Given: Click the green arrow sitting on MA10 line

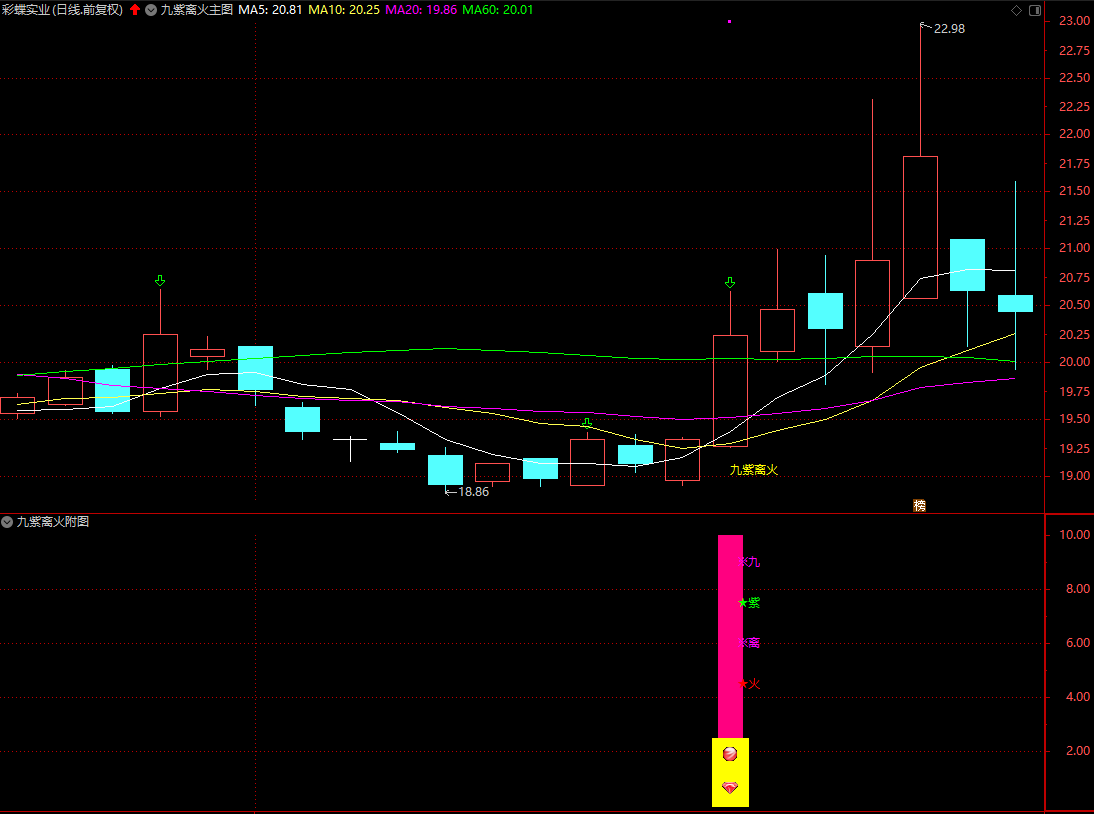Looking at the screenshot, I should pyautogui.click(x=587, y=423).
